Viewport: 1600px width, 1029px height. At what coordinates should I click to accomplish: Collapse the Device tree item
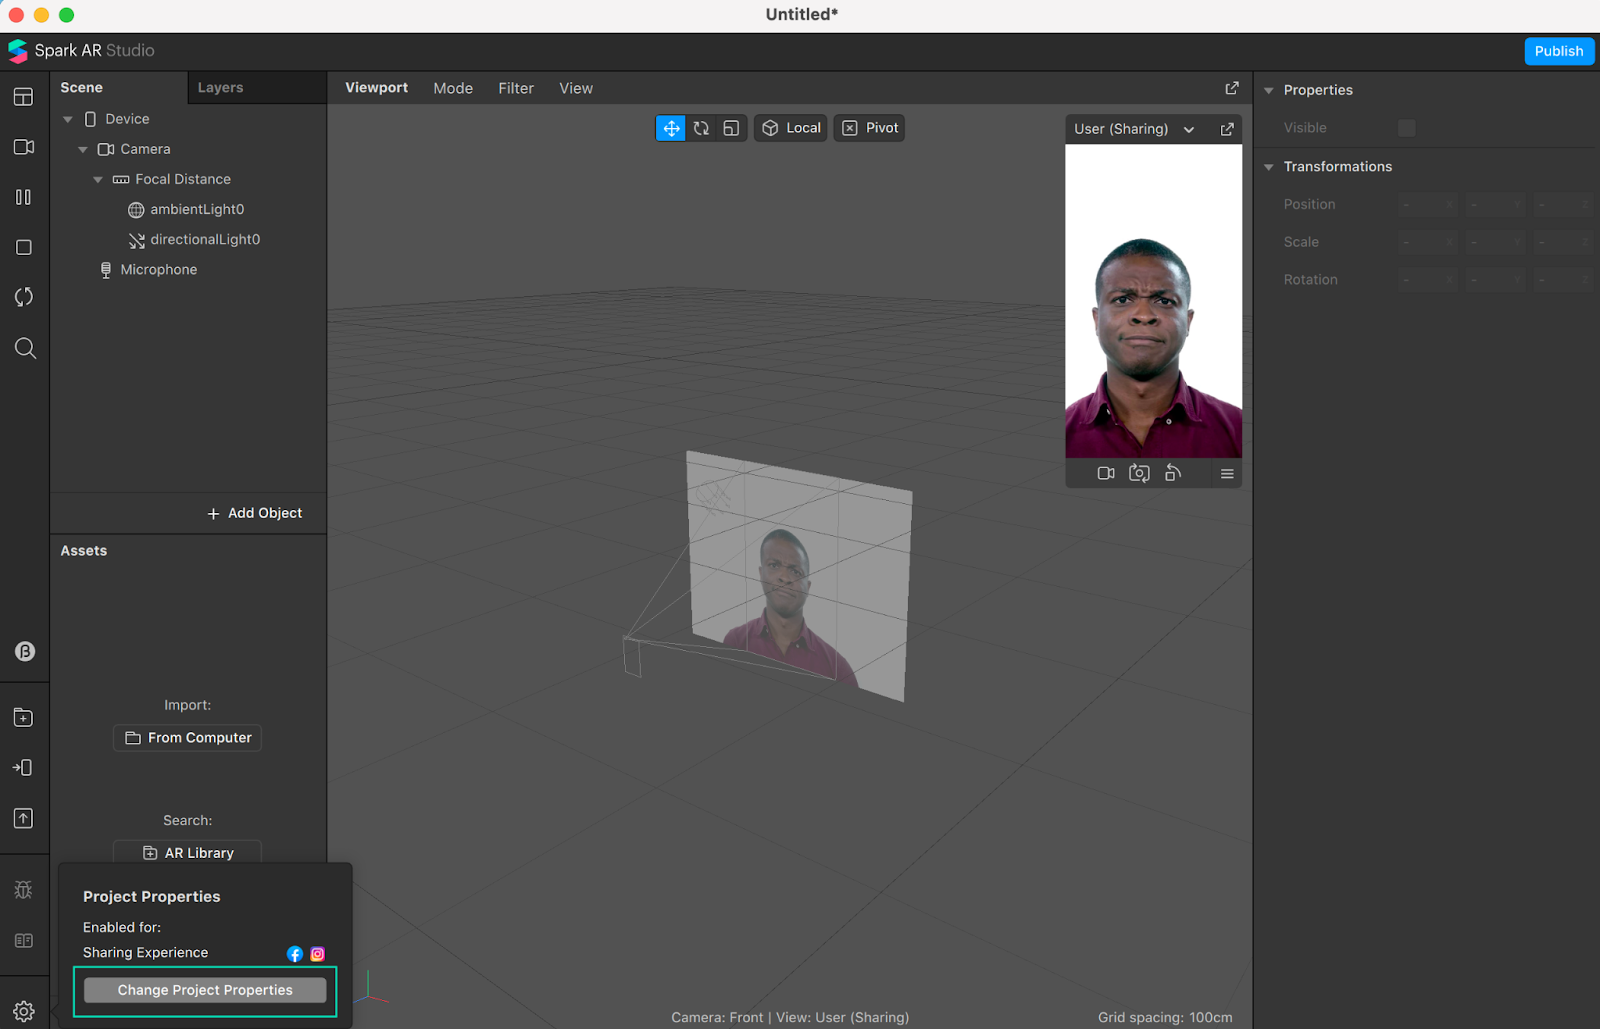click(68, 119)
